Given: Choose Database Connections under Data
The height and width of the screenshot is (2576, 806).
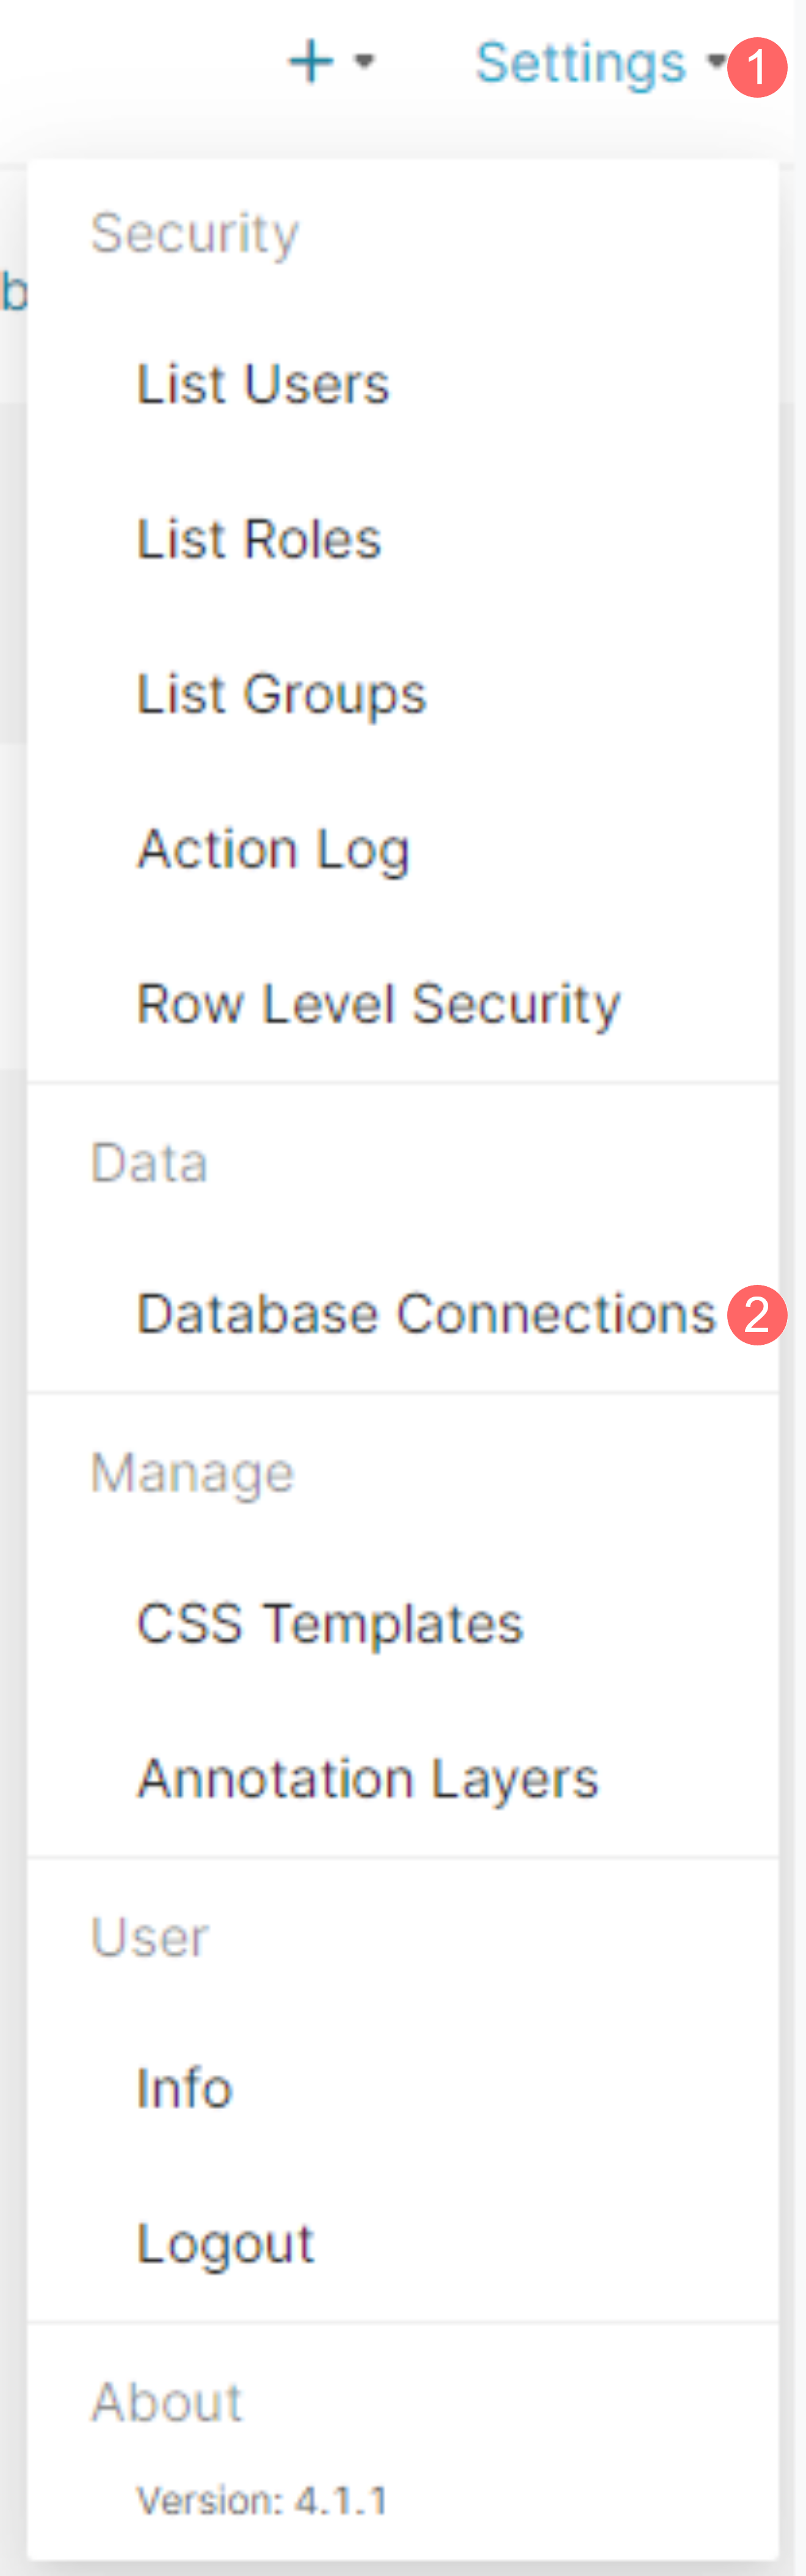Looking at the screenshot, I should (x=426, y=1314).
